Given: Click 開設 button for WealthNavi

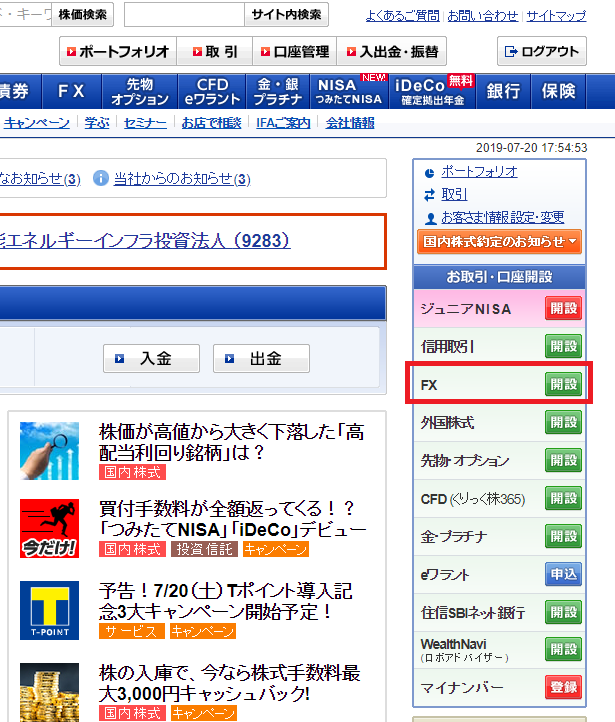Looking at the screenshot, I should tap(563, 649).
